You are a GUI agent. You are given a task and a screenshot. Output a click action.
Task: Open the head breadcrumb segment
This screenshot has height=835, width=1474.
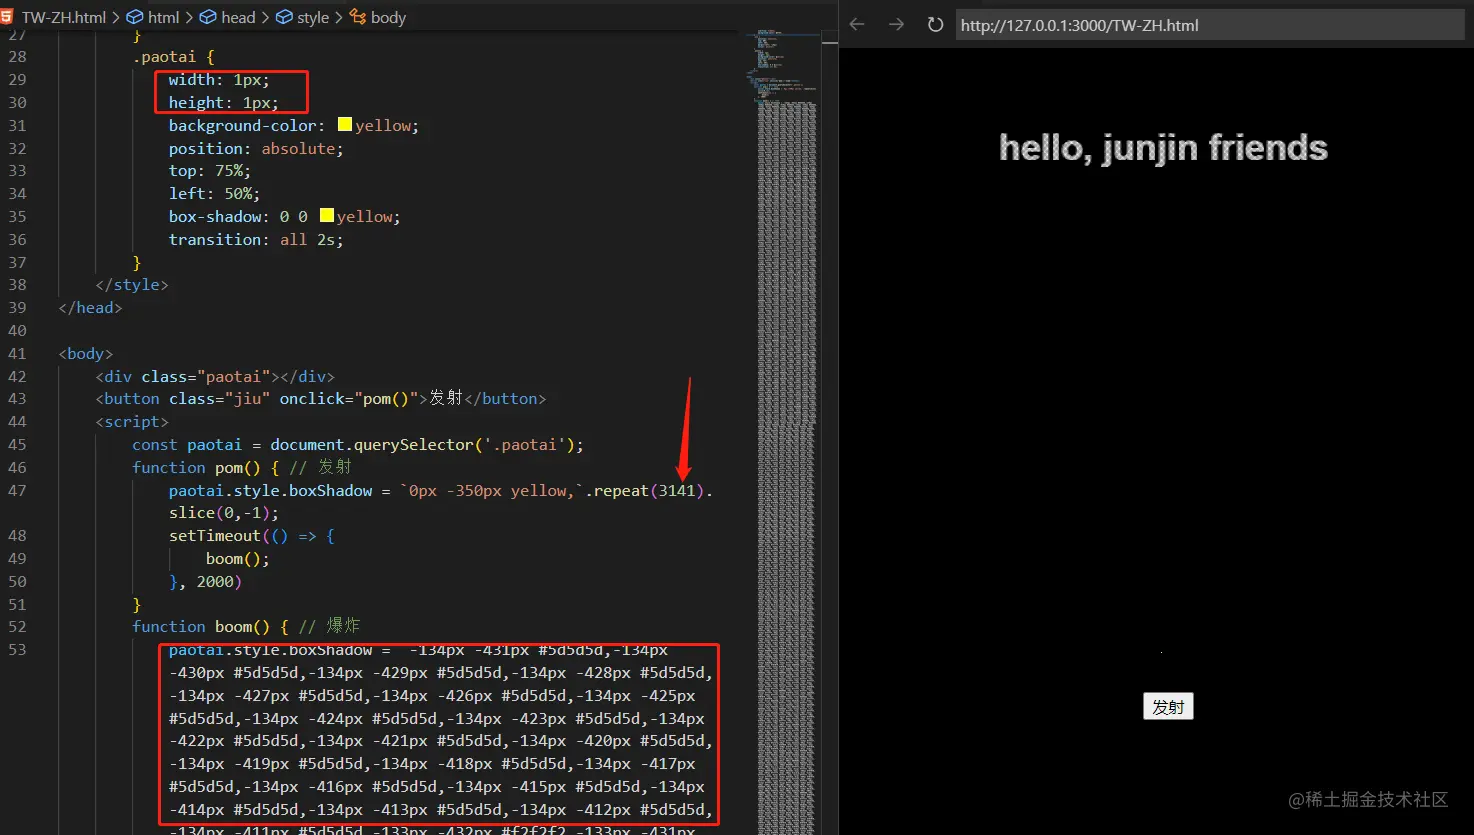228,17
